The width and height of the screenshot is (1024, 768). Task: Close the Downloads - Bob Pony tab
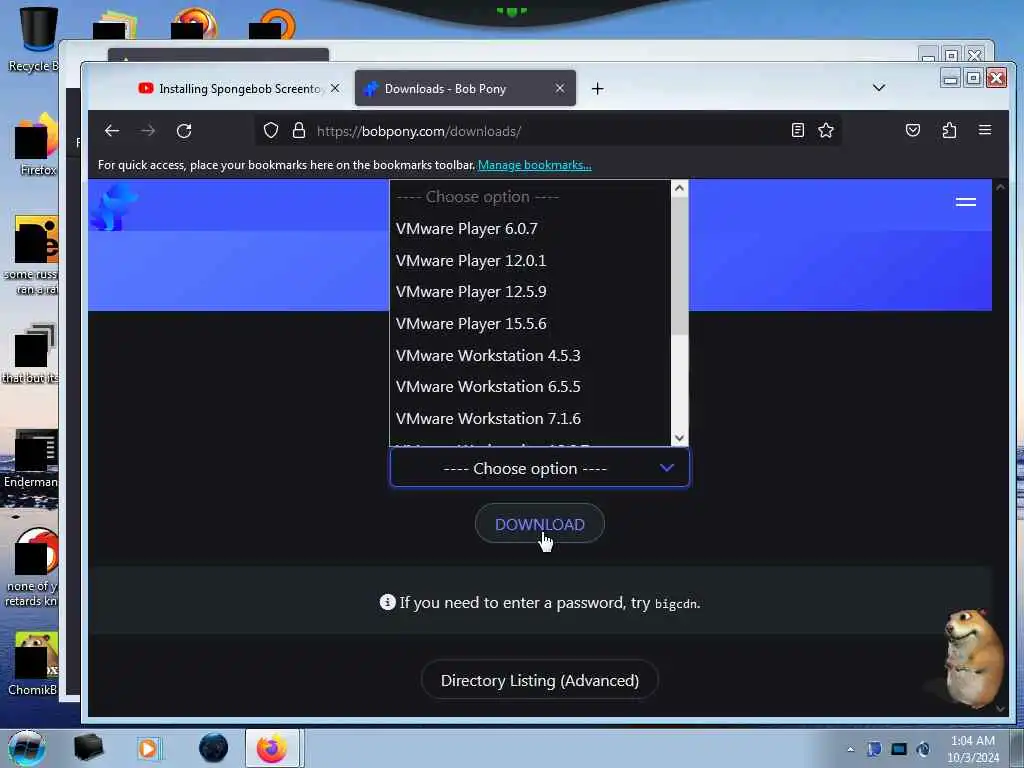(x=560, y=88)
